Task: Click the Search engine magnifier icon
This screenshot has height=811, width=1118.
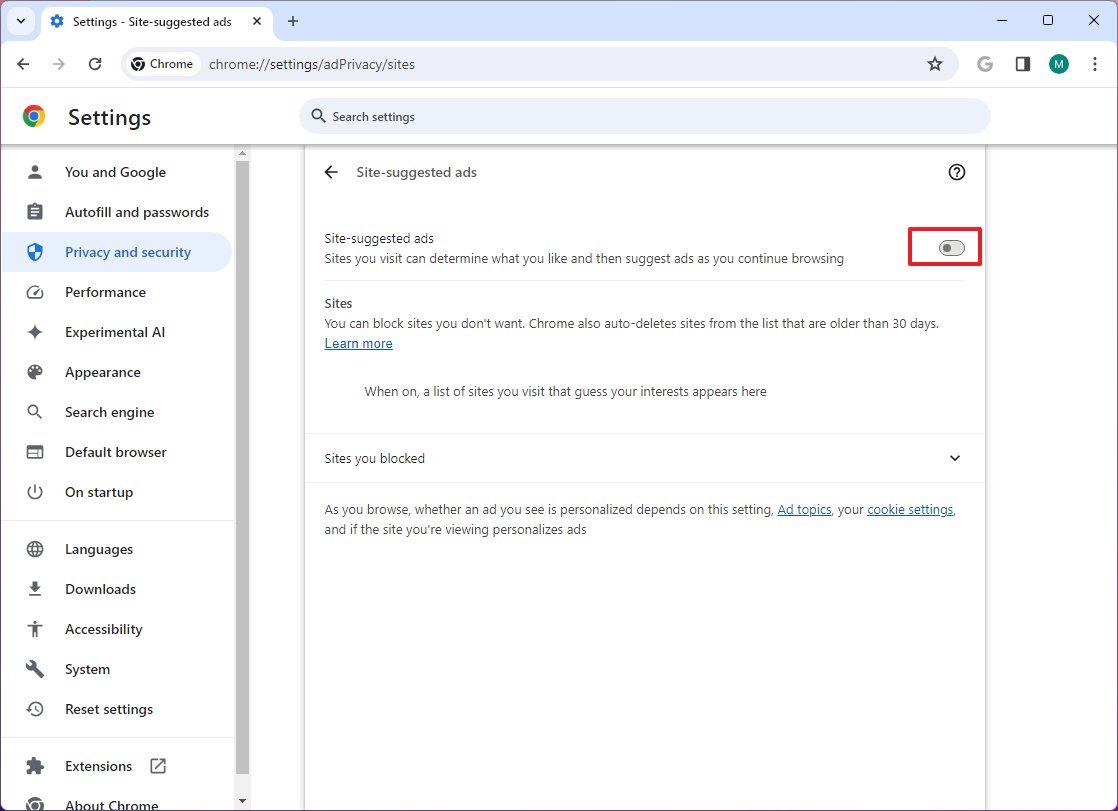Action: click(34, 412)
